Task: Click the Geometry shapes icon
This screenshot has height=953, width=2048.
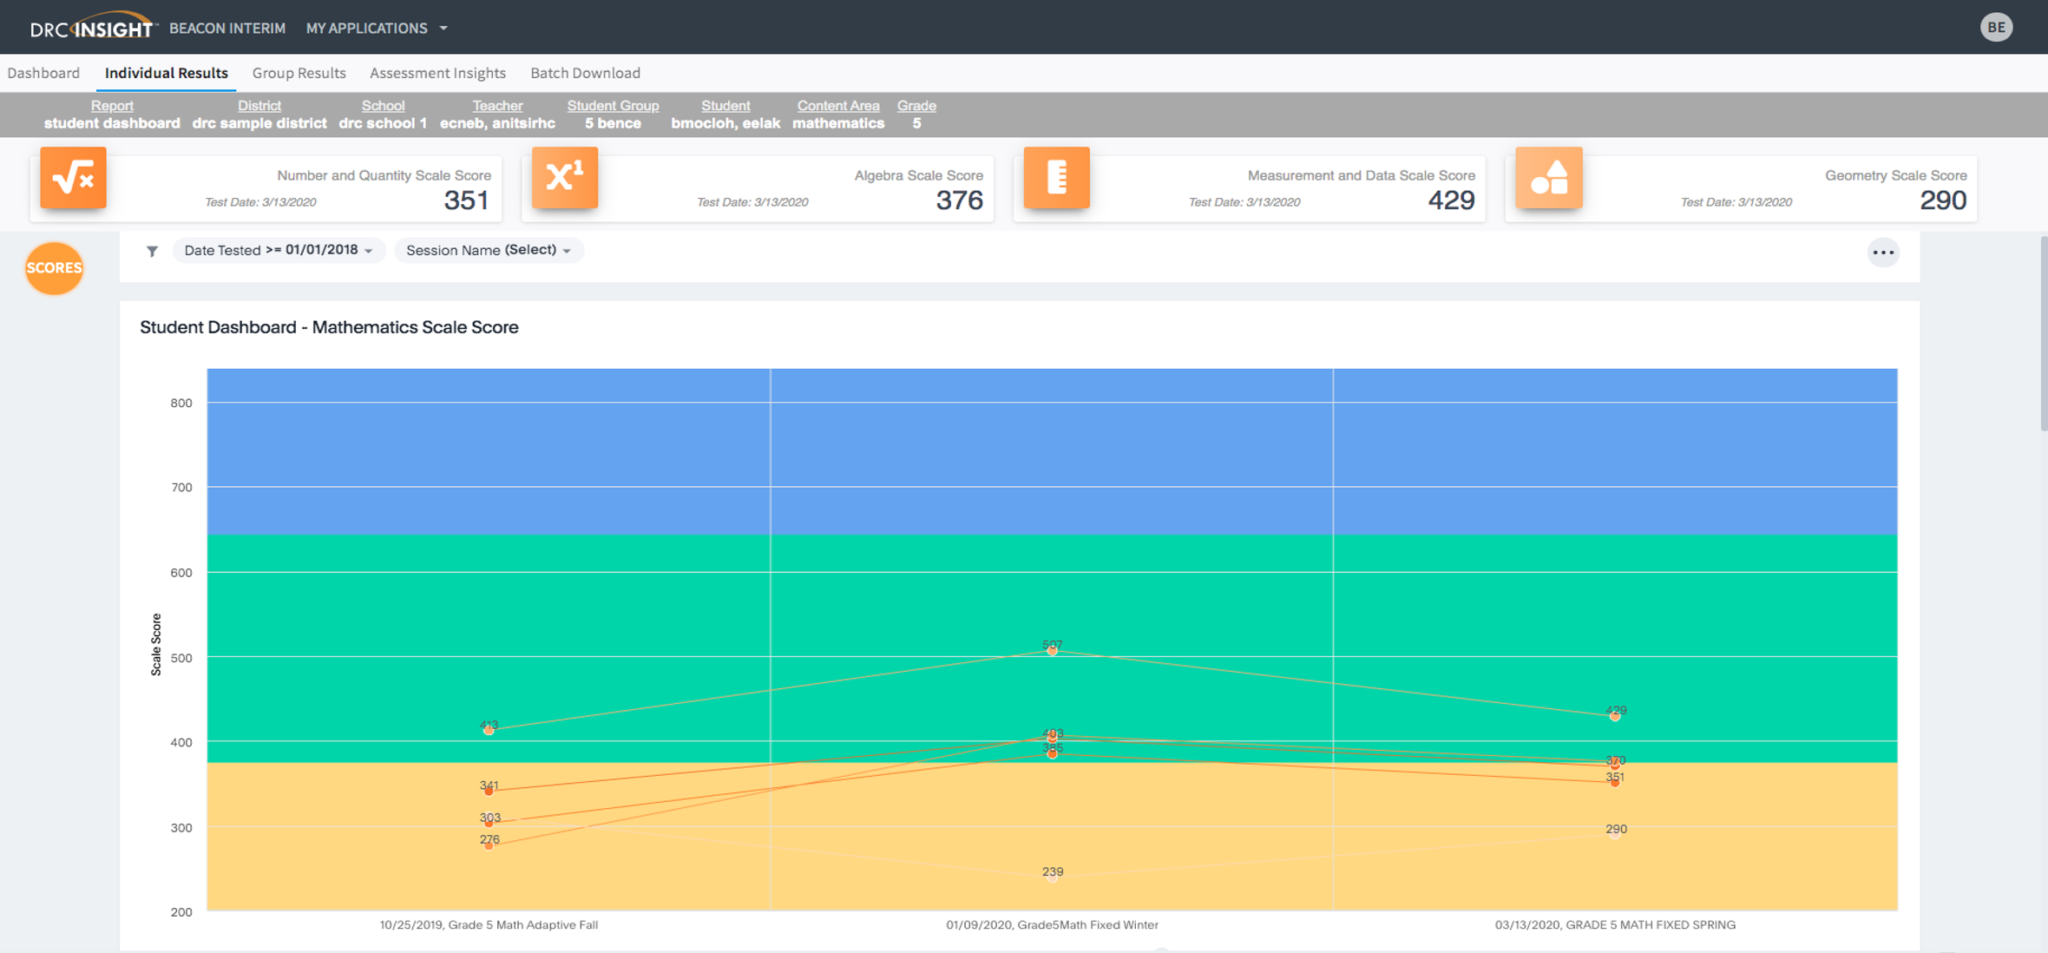Action: click(x=1548, y=178)
